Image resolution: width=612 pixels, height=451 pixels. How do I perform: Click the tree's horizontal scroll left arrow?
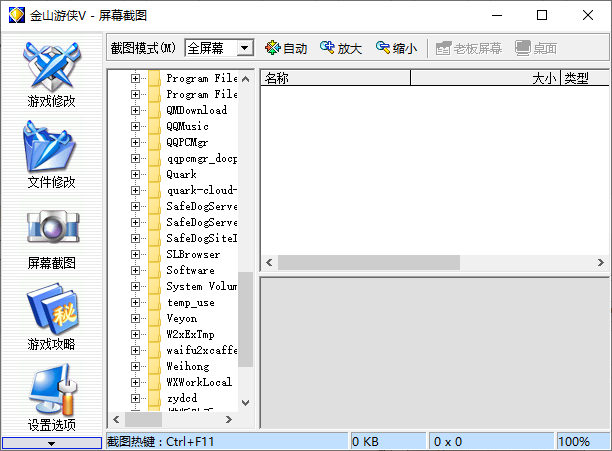[x=116, y=419]
